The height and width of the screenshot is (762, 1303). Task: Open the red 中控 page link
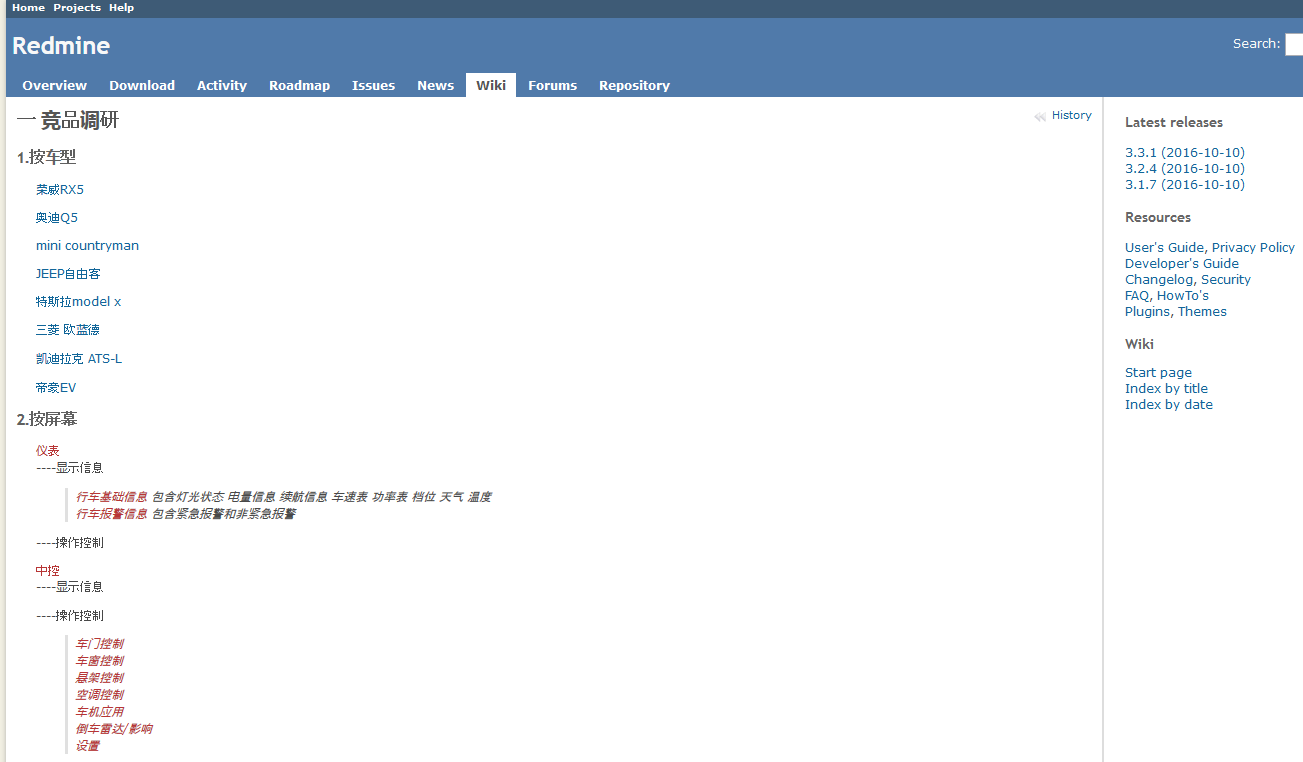click(48, 570)
